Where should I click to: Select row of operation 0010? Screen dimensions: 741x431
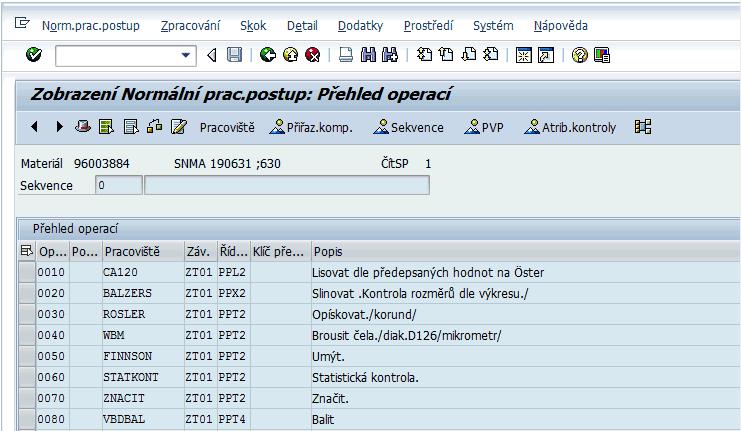tap(27, 272)
